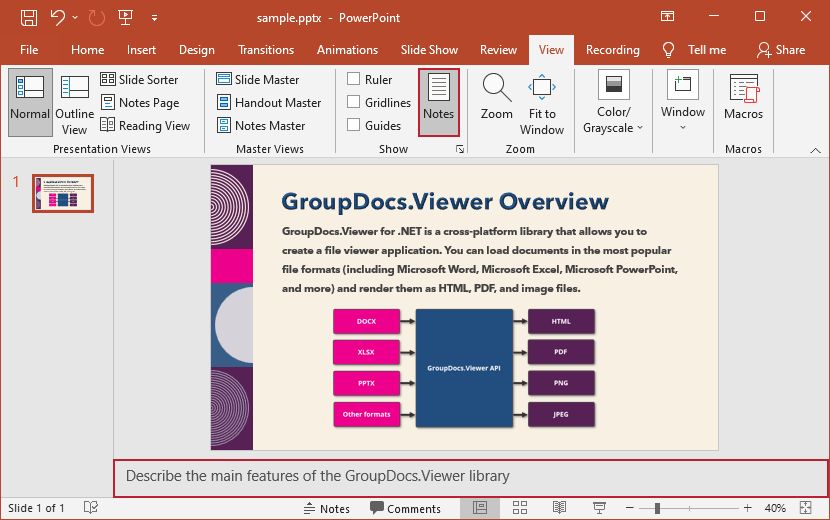This screenshot has width=830, height=520.
Task: Switch to Notes Page view
Action: point(140,102)
